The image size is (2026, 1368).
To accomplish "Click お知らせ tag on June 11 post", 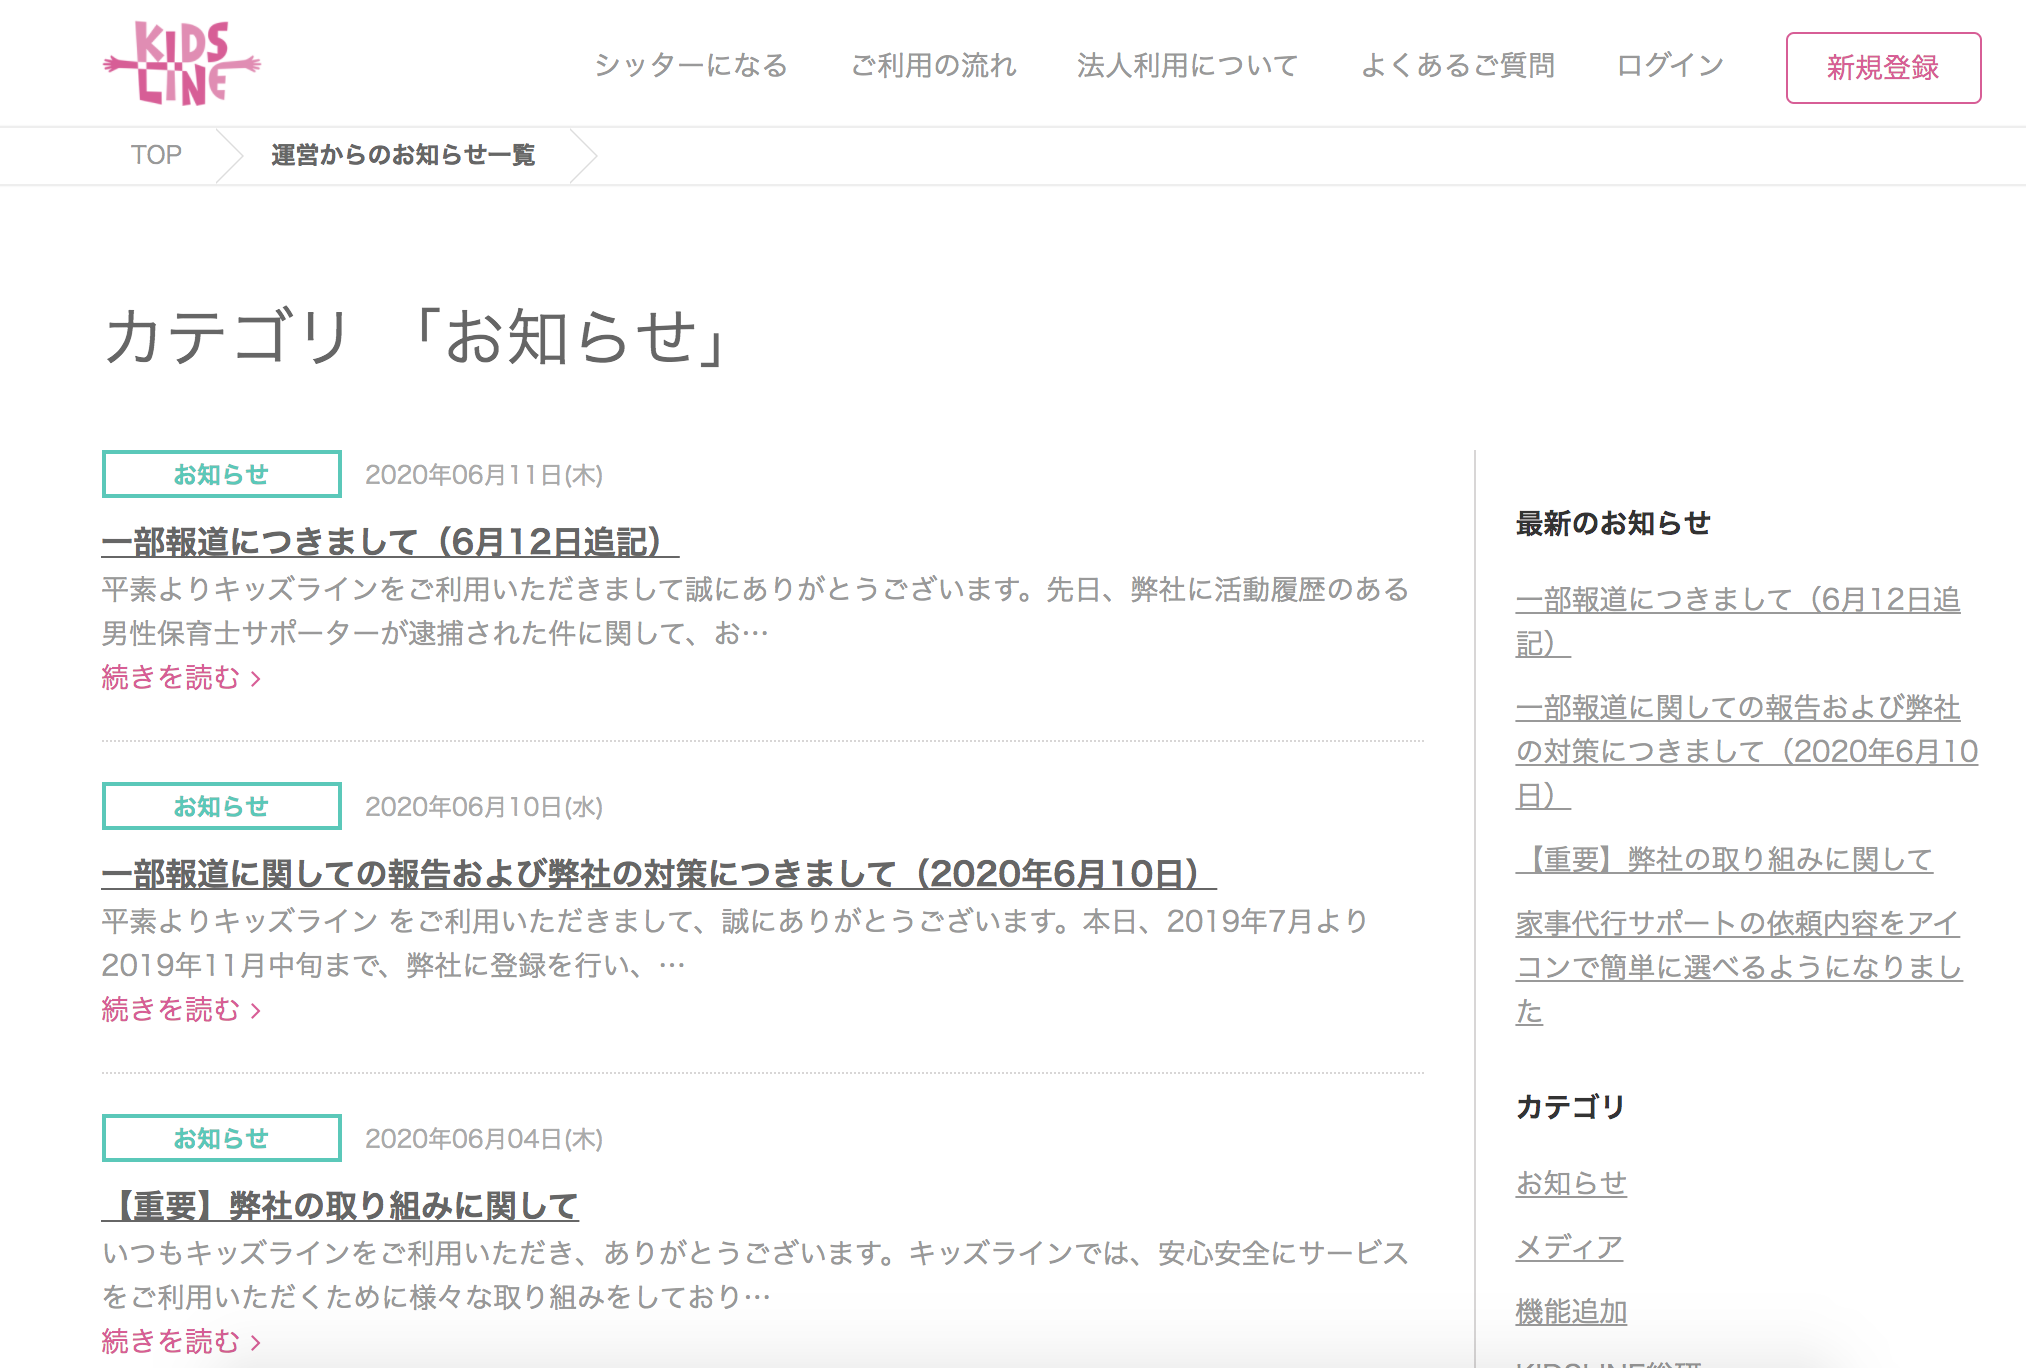I will (x=221, y=474).
